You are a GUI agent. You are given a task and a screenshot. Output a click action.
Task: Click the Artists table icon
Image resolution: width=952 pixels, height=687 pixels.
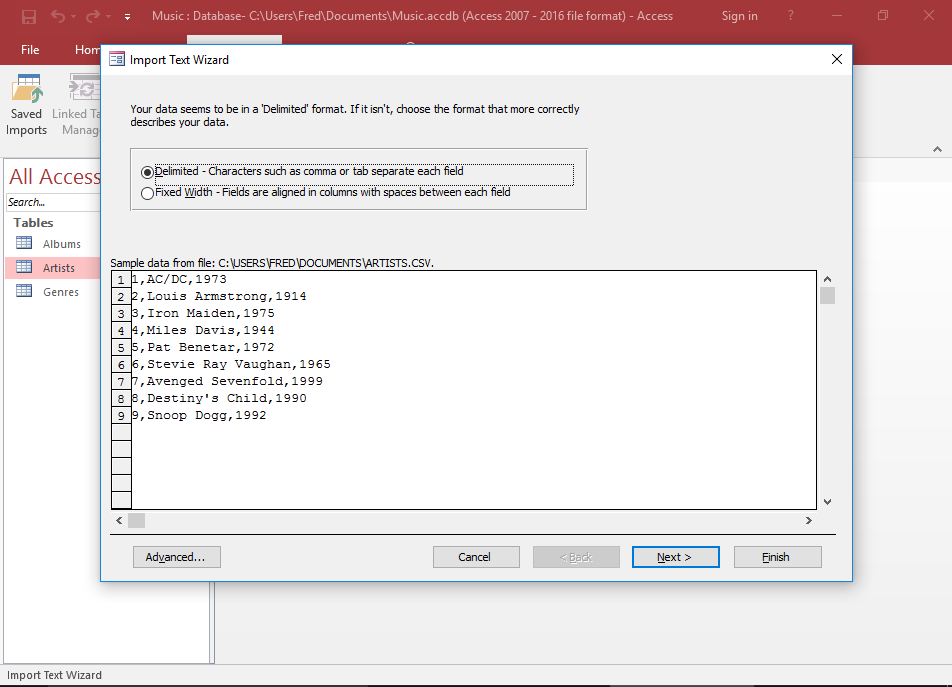24,266
